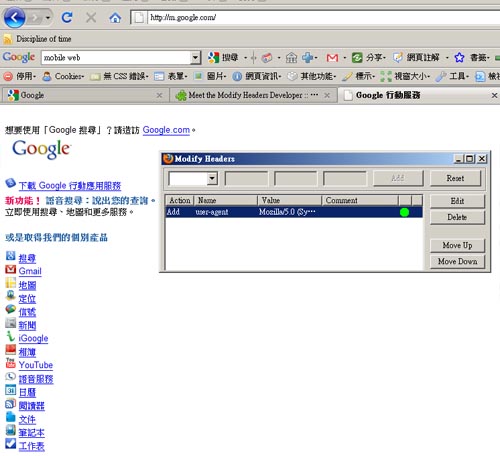Click the Google Toolbar logo

coord(19,57)
